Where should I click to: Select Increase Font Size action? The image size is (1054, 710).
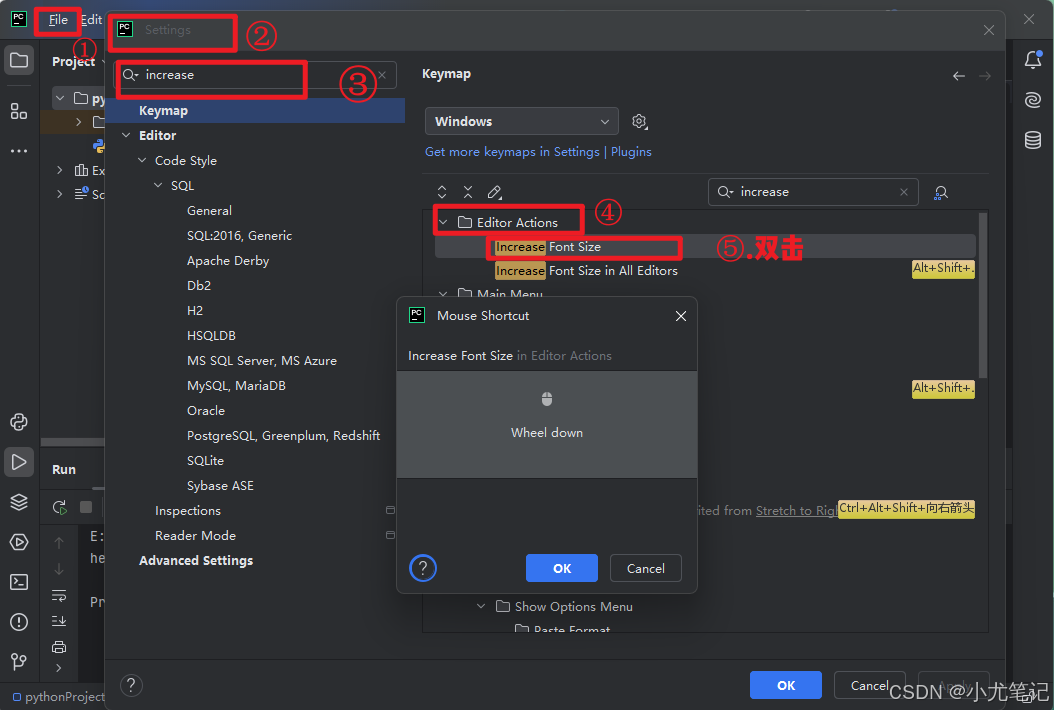tap(705, 247)
